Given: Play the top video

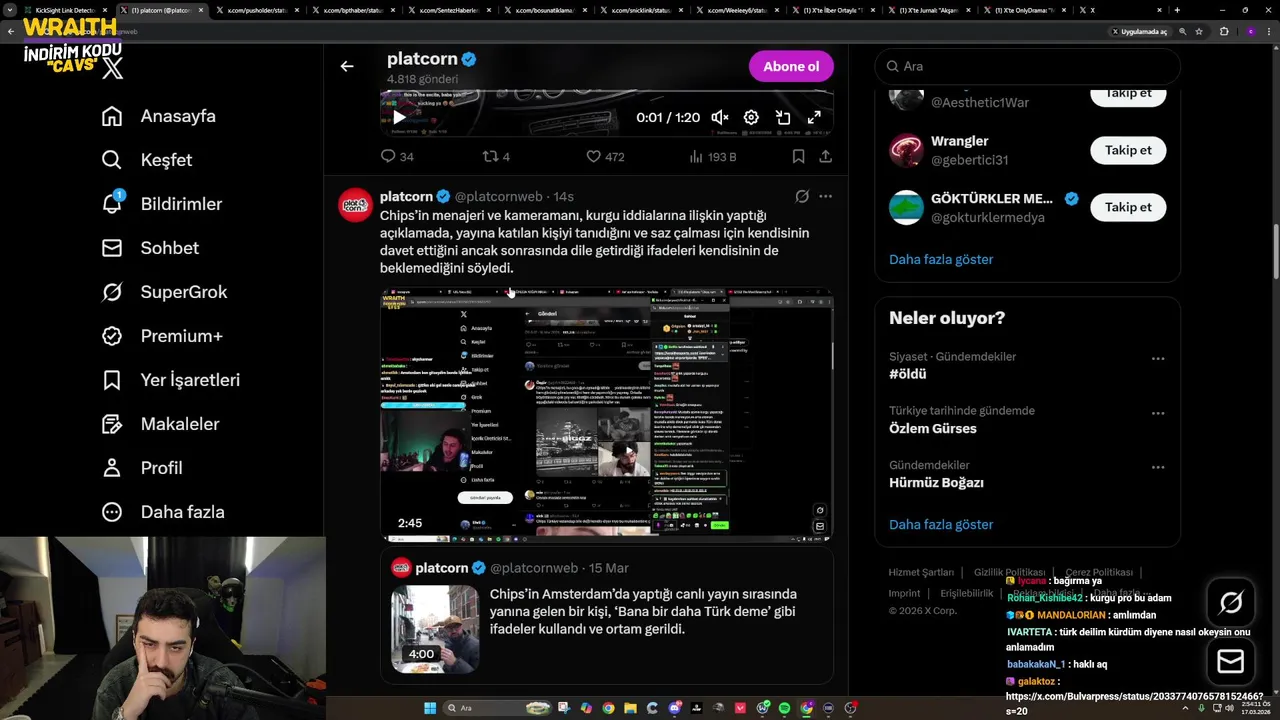Looking at the screenshot, I should point(399,117).
